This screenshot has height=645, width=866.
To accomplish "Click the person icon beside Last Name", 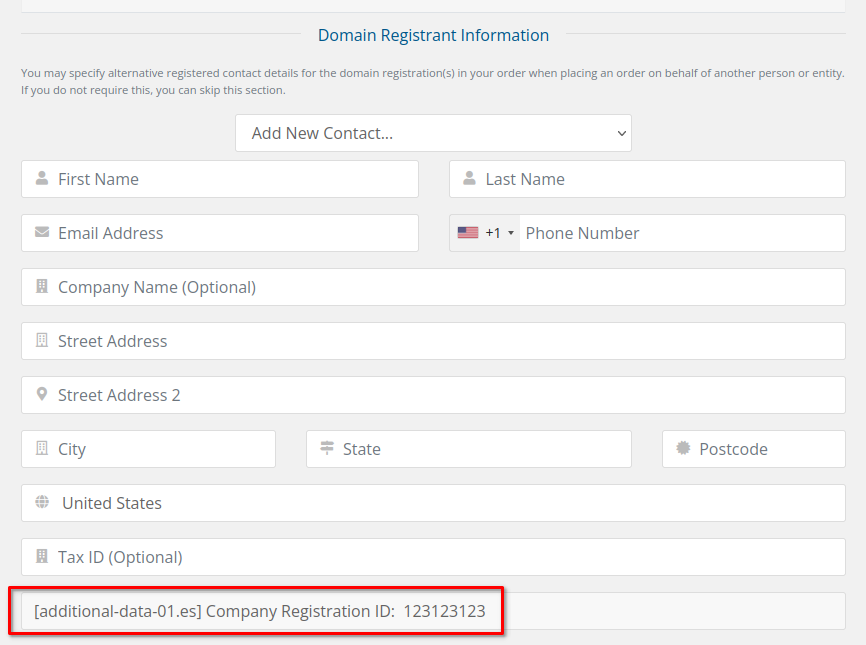I will click(x=469, y=179).
